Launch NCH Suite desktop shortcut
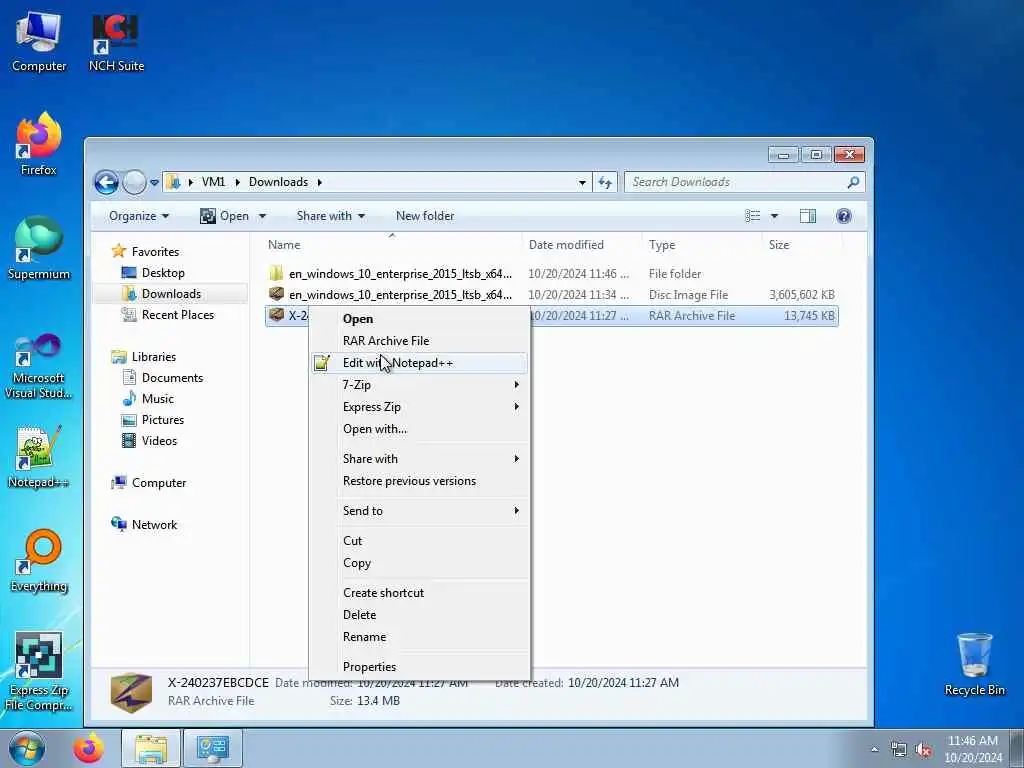Image resolution: width=1024 pixels, height=768 pixels. click(116, 42)
